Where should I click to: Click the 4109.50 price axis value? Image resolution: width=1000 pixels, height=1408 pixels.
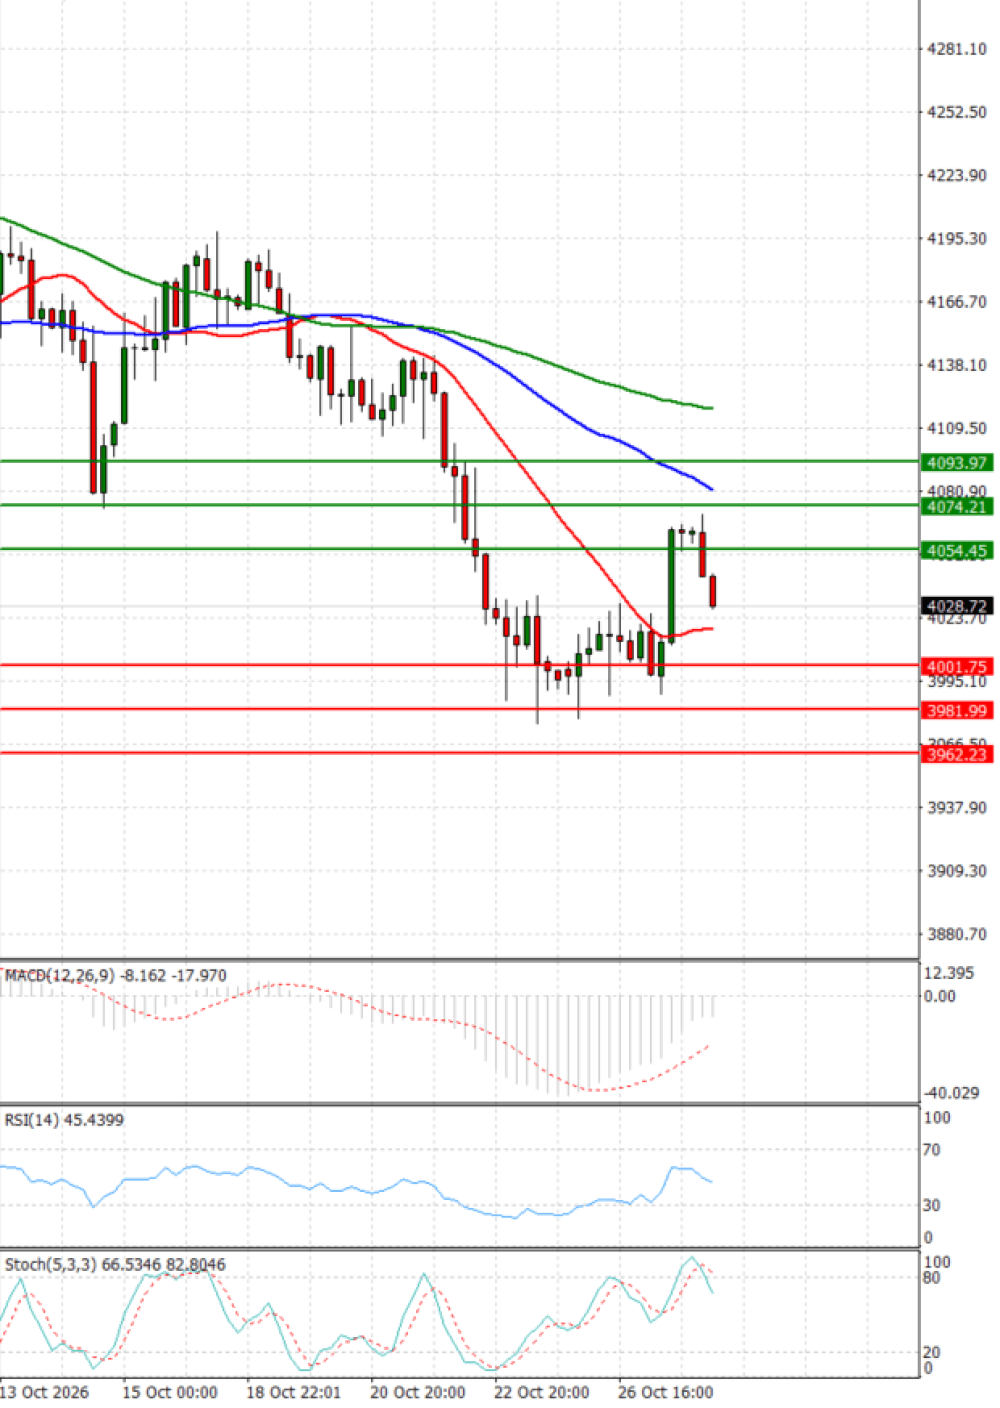pyautogui.click(x=957, y=428)
